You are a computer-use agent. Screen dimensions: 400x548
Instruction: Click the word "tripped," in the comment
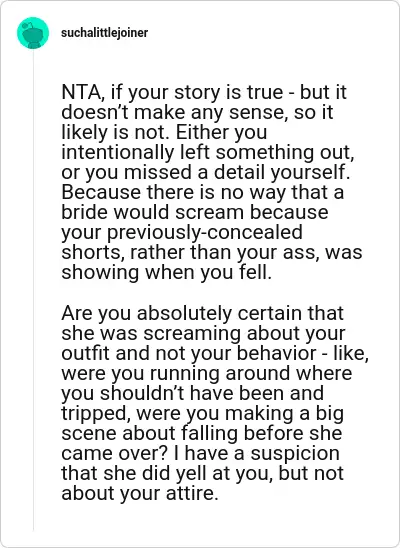(96, 413)
